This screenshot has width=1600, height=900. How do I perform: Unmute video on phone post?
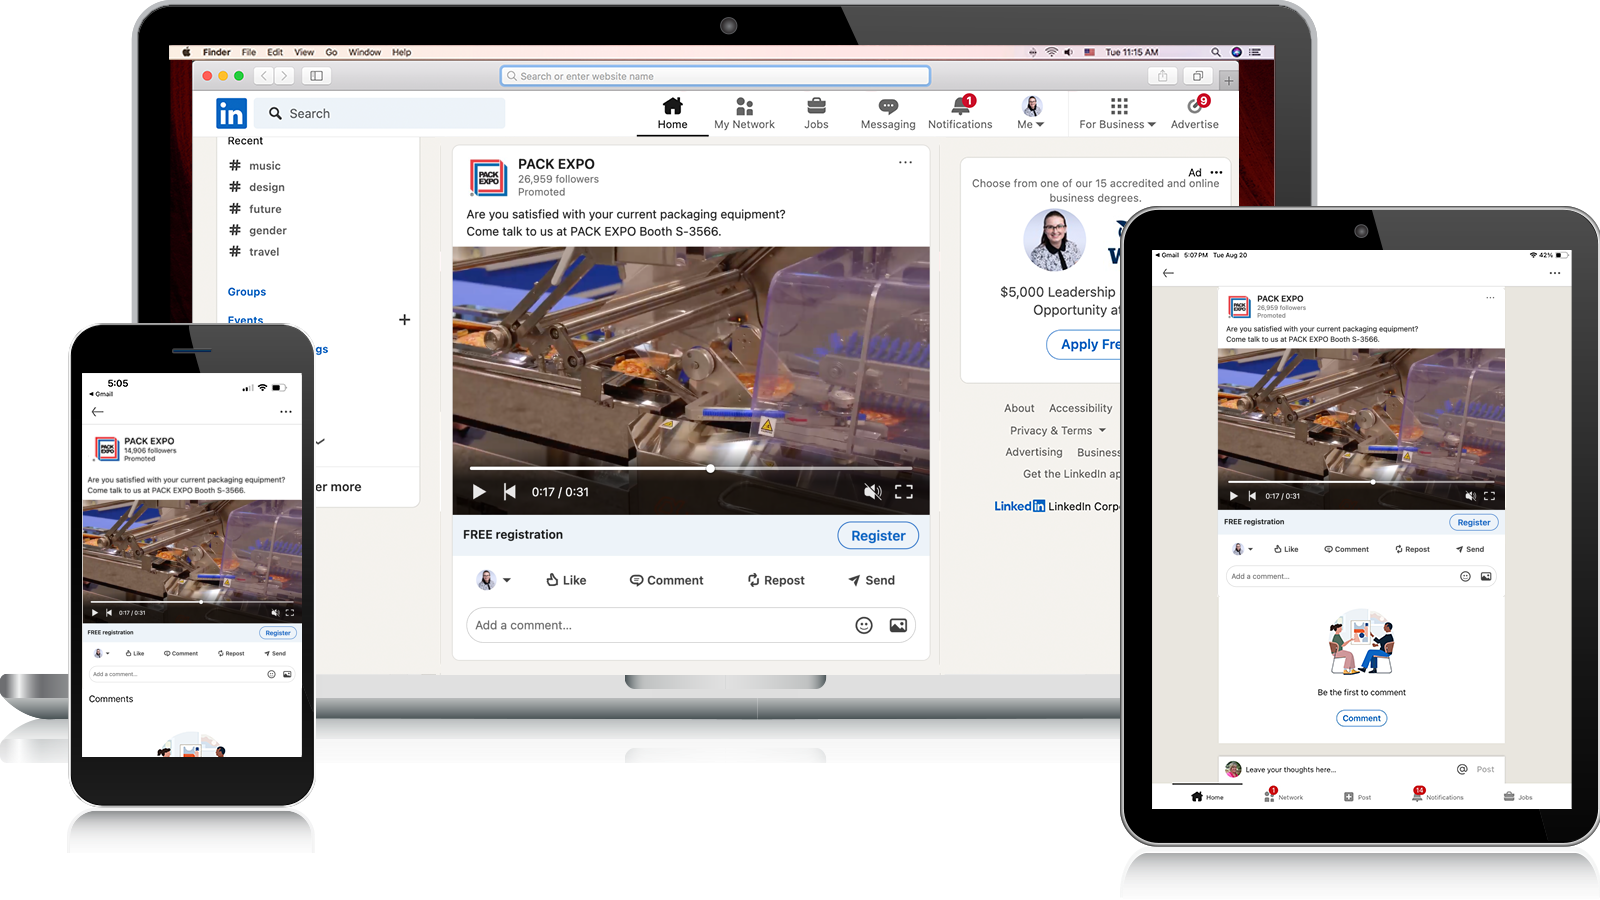(275, 613)
